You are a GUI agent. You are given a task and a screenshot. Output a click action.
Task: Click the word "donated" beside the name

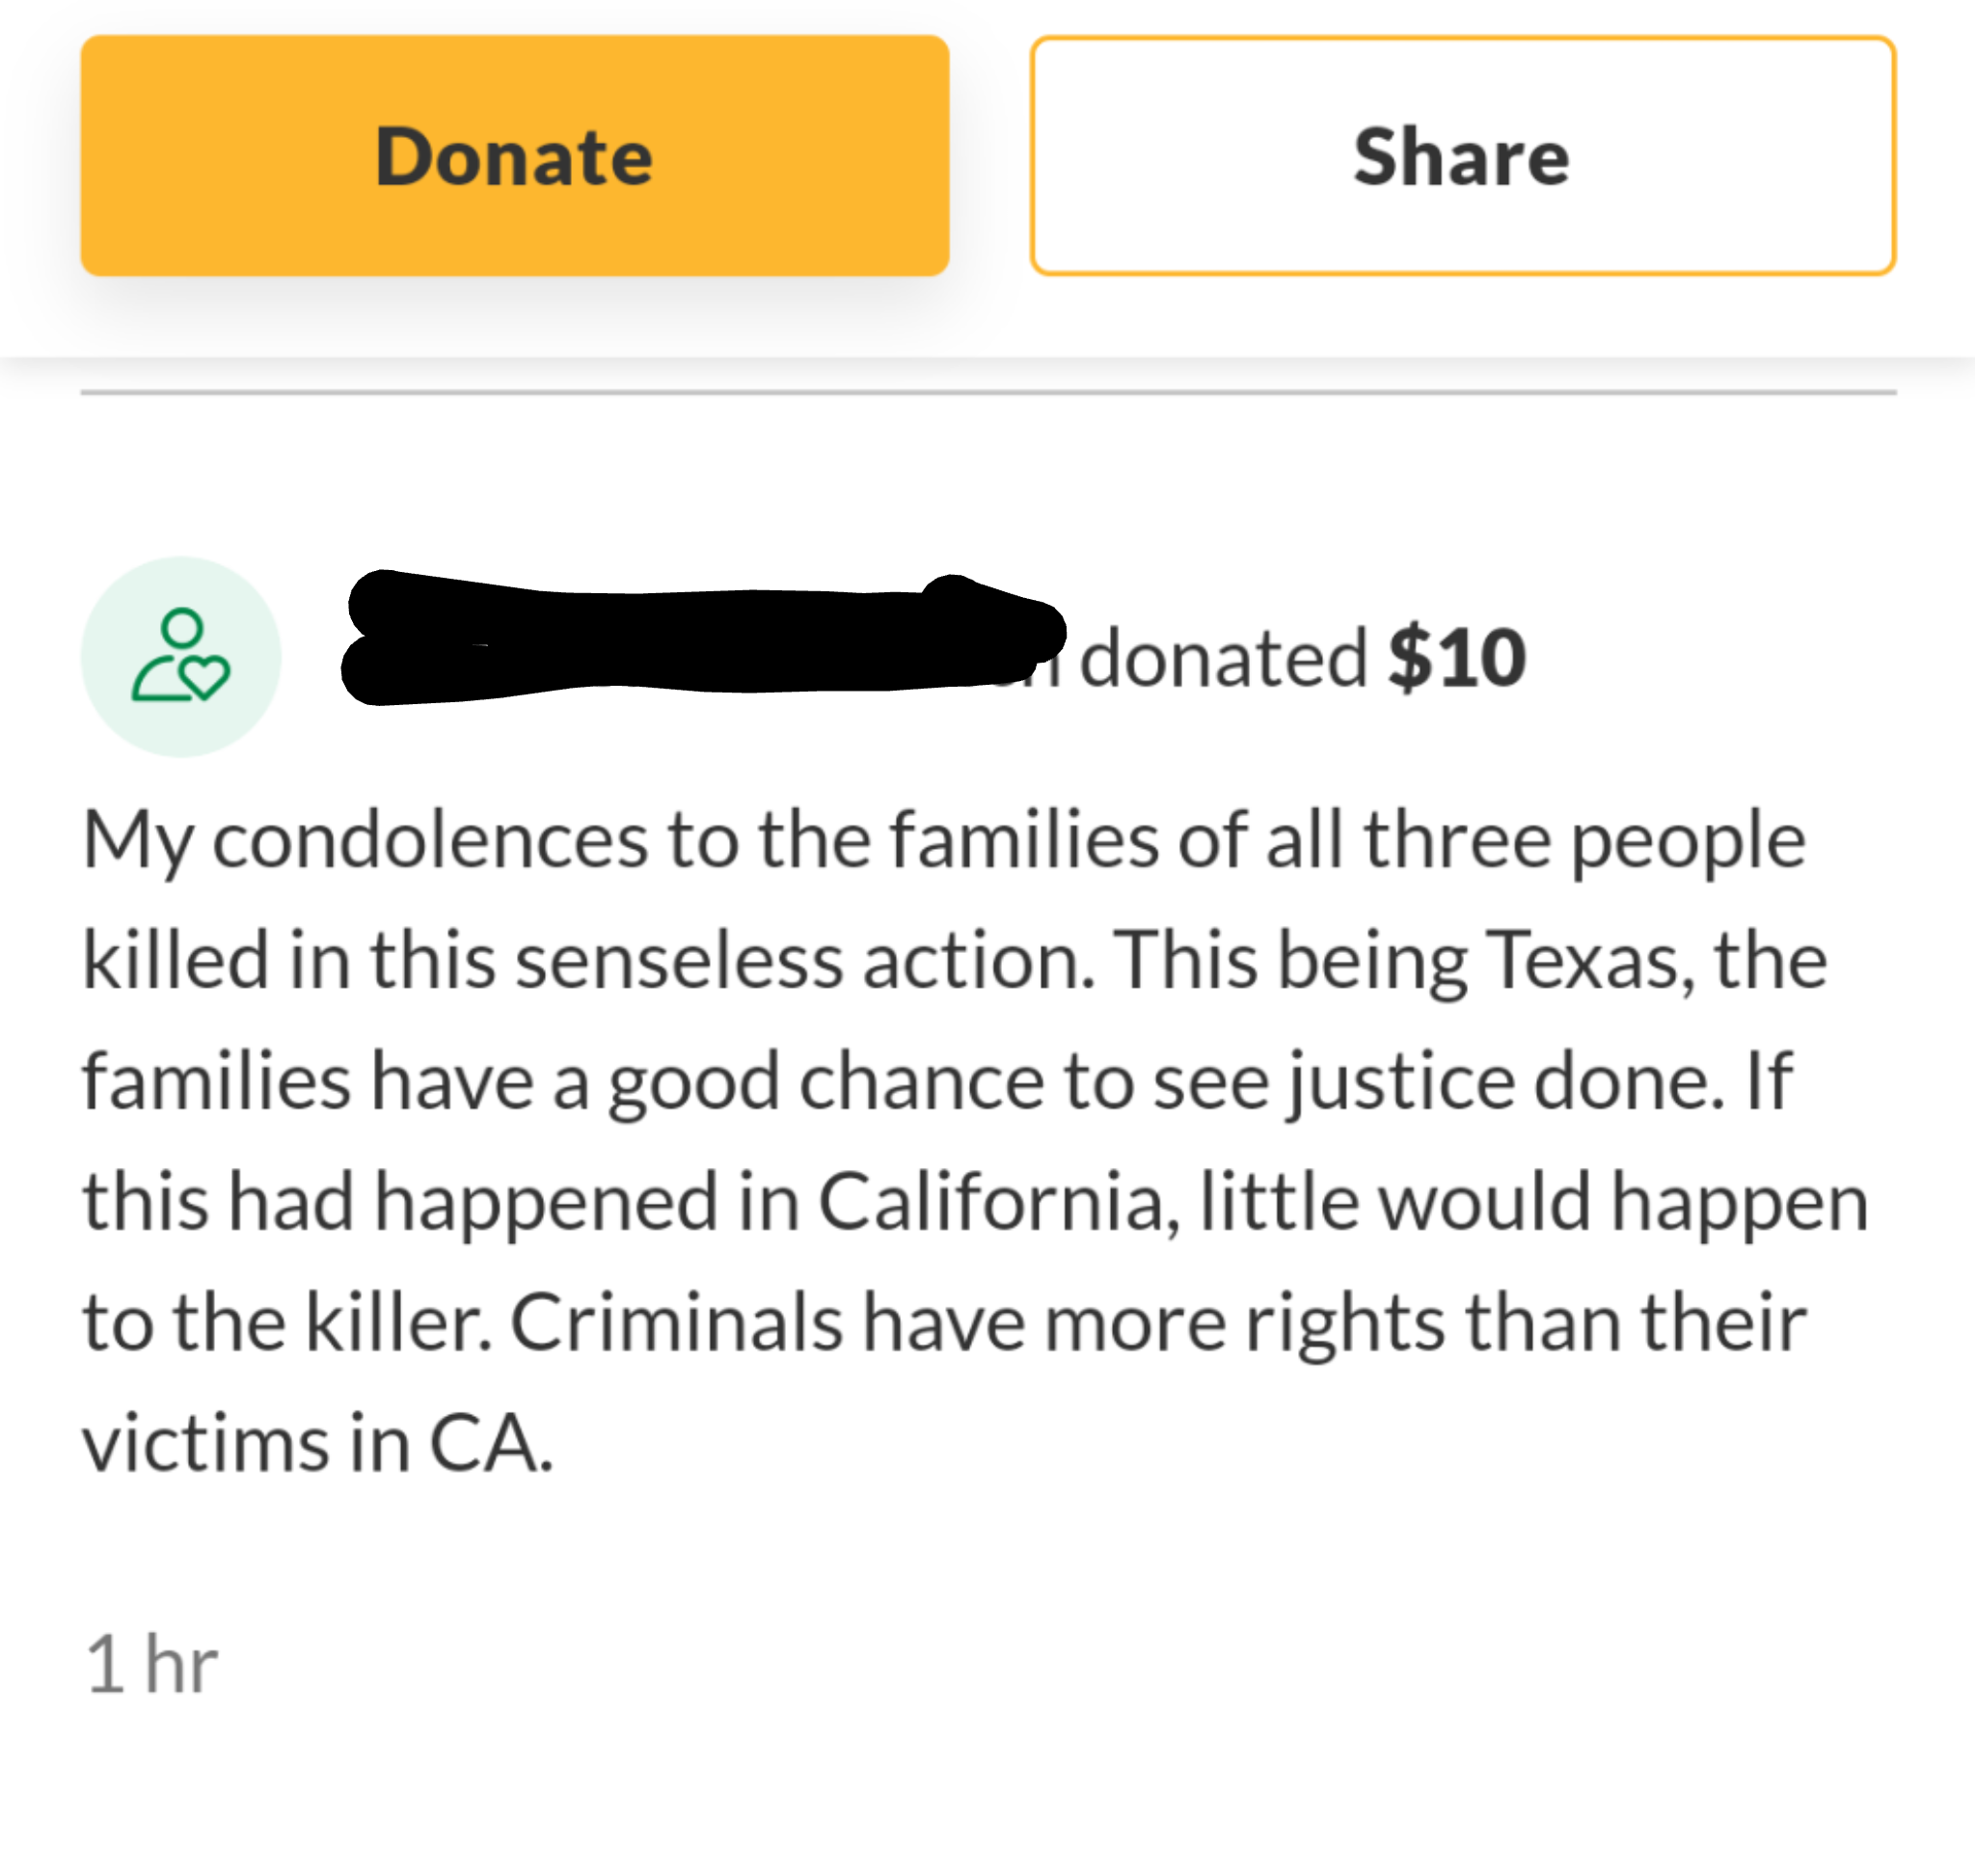point(1222,660)
